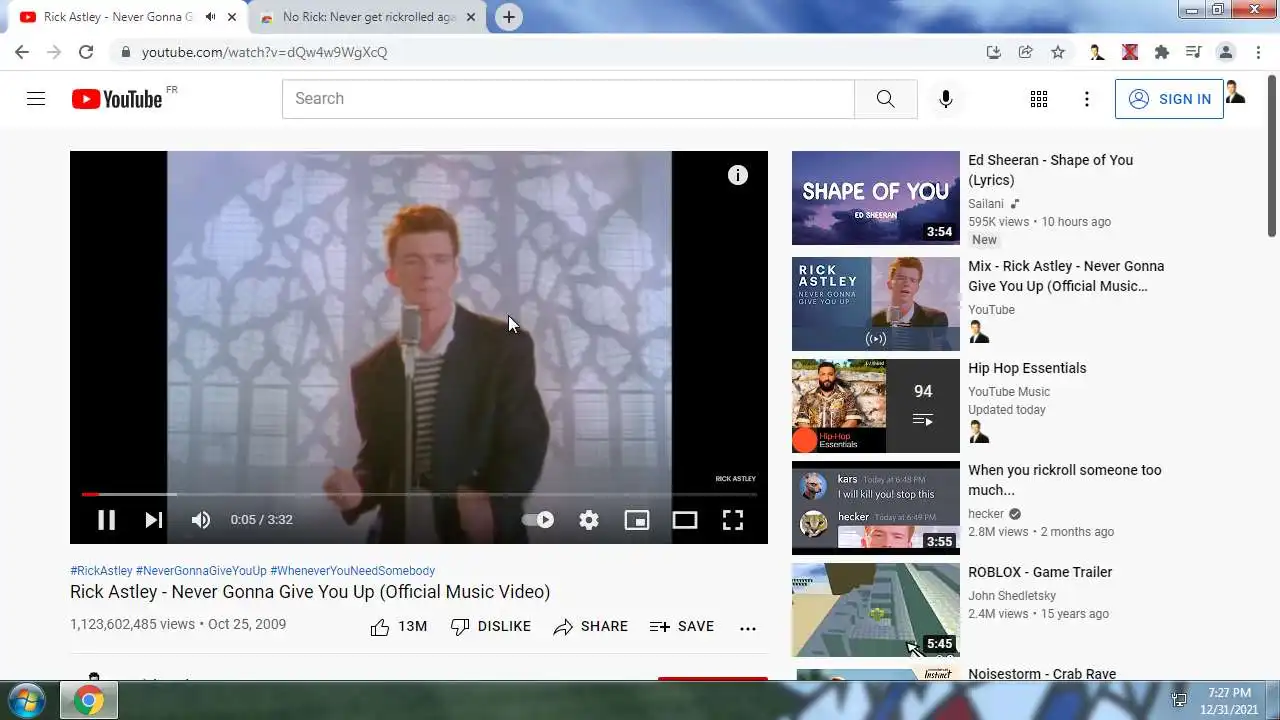Open the #NeverGonnaGiveYouUp hashtag link
The width and height of the screenshot is (1280, 720).
click(x=201, y=571)
